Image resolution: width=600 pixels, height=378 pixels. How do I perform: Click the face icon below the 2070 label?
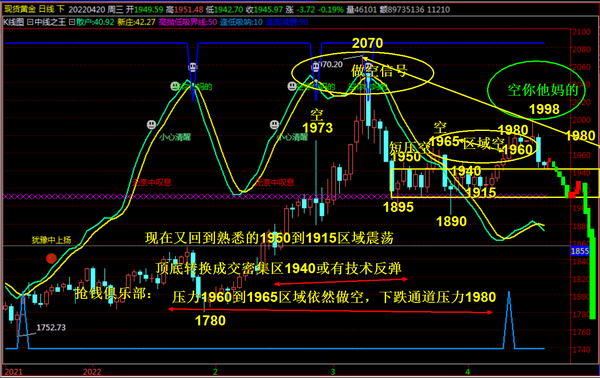[x=368, y=69]
